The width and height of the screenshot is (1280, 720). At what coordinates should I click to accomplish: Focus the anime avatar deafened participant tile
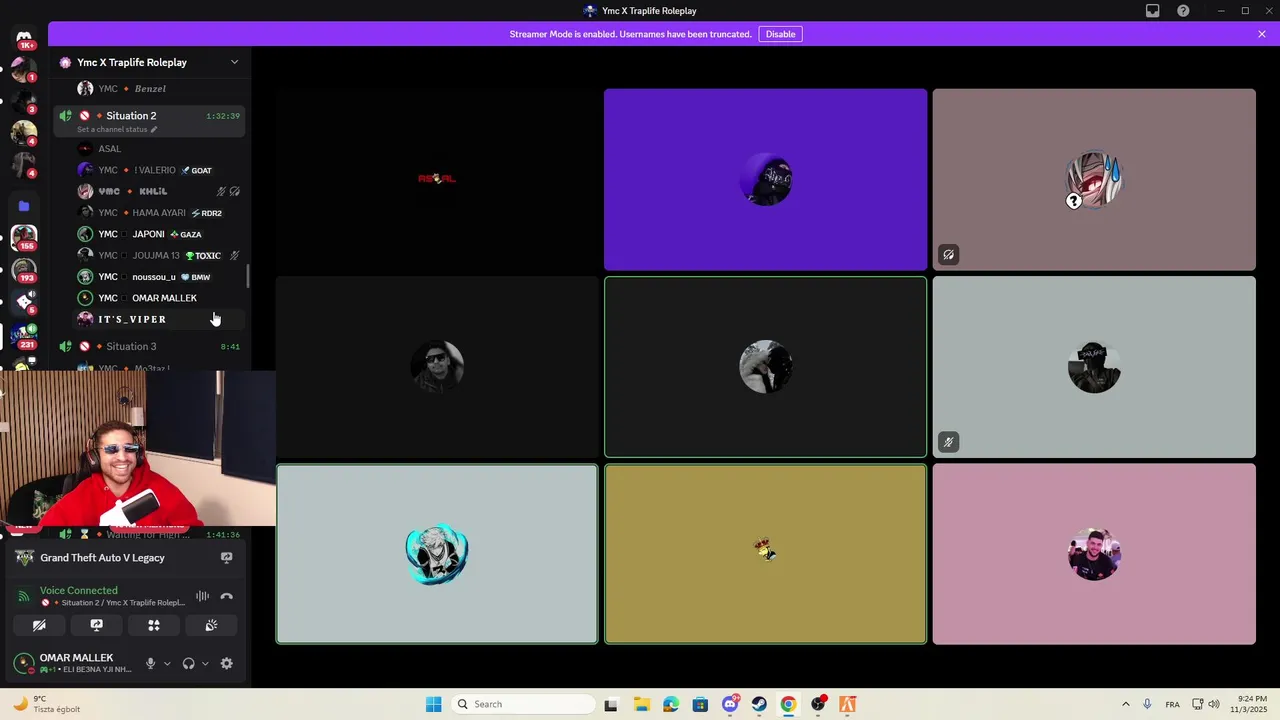1094,179
